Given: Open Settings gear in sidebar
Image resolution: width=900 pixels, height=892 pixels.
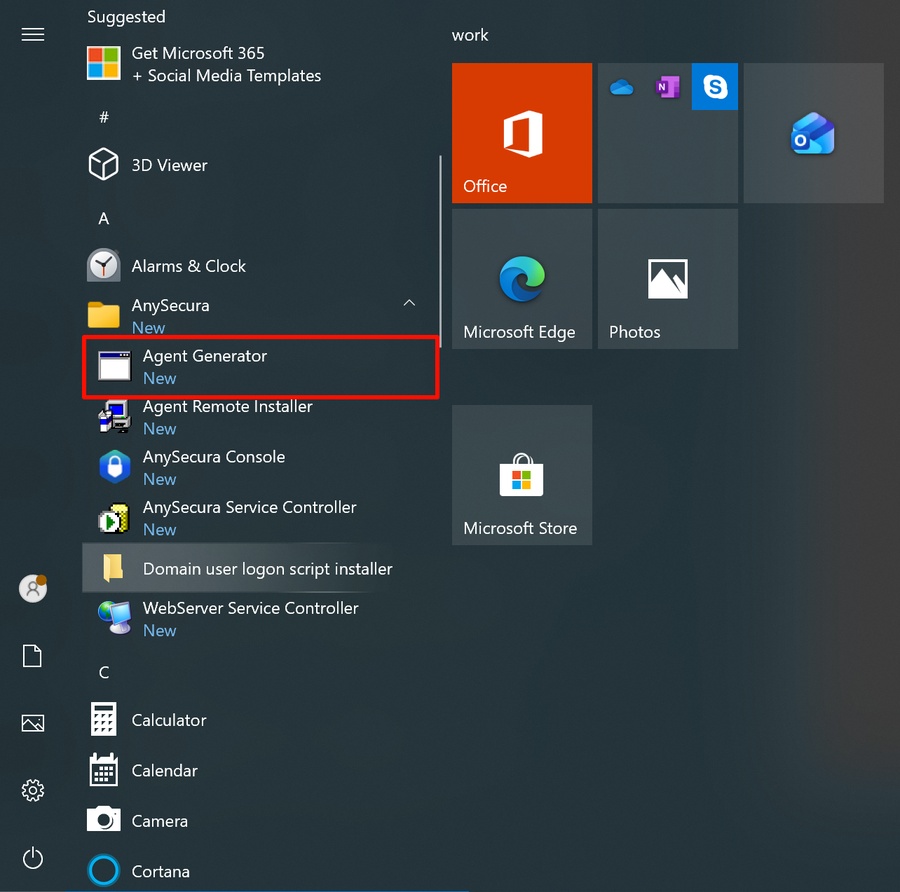Looking at the screenshot, I should 33,791.
